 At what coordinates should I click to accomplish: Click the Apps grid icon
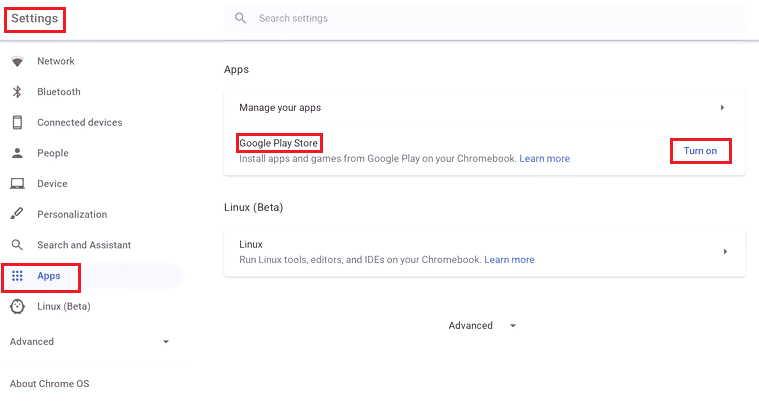[x=17, y=276]
